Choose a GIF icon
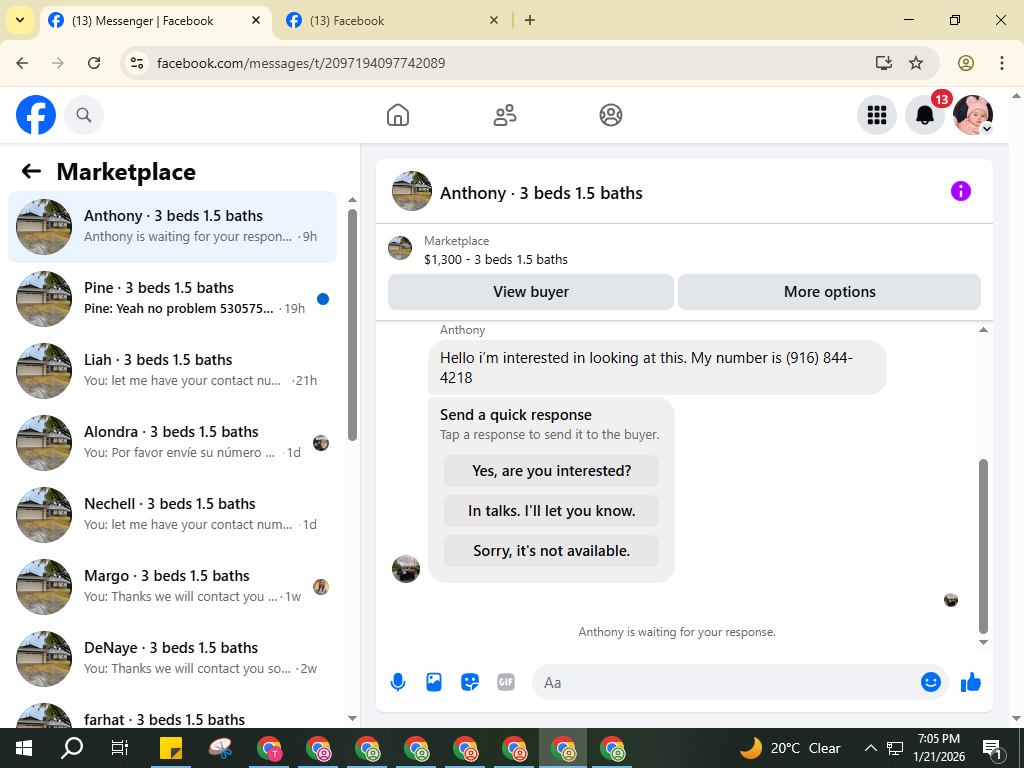1024x768 pixels. (505, 682)
